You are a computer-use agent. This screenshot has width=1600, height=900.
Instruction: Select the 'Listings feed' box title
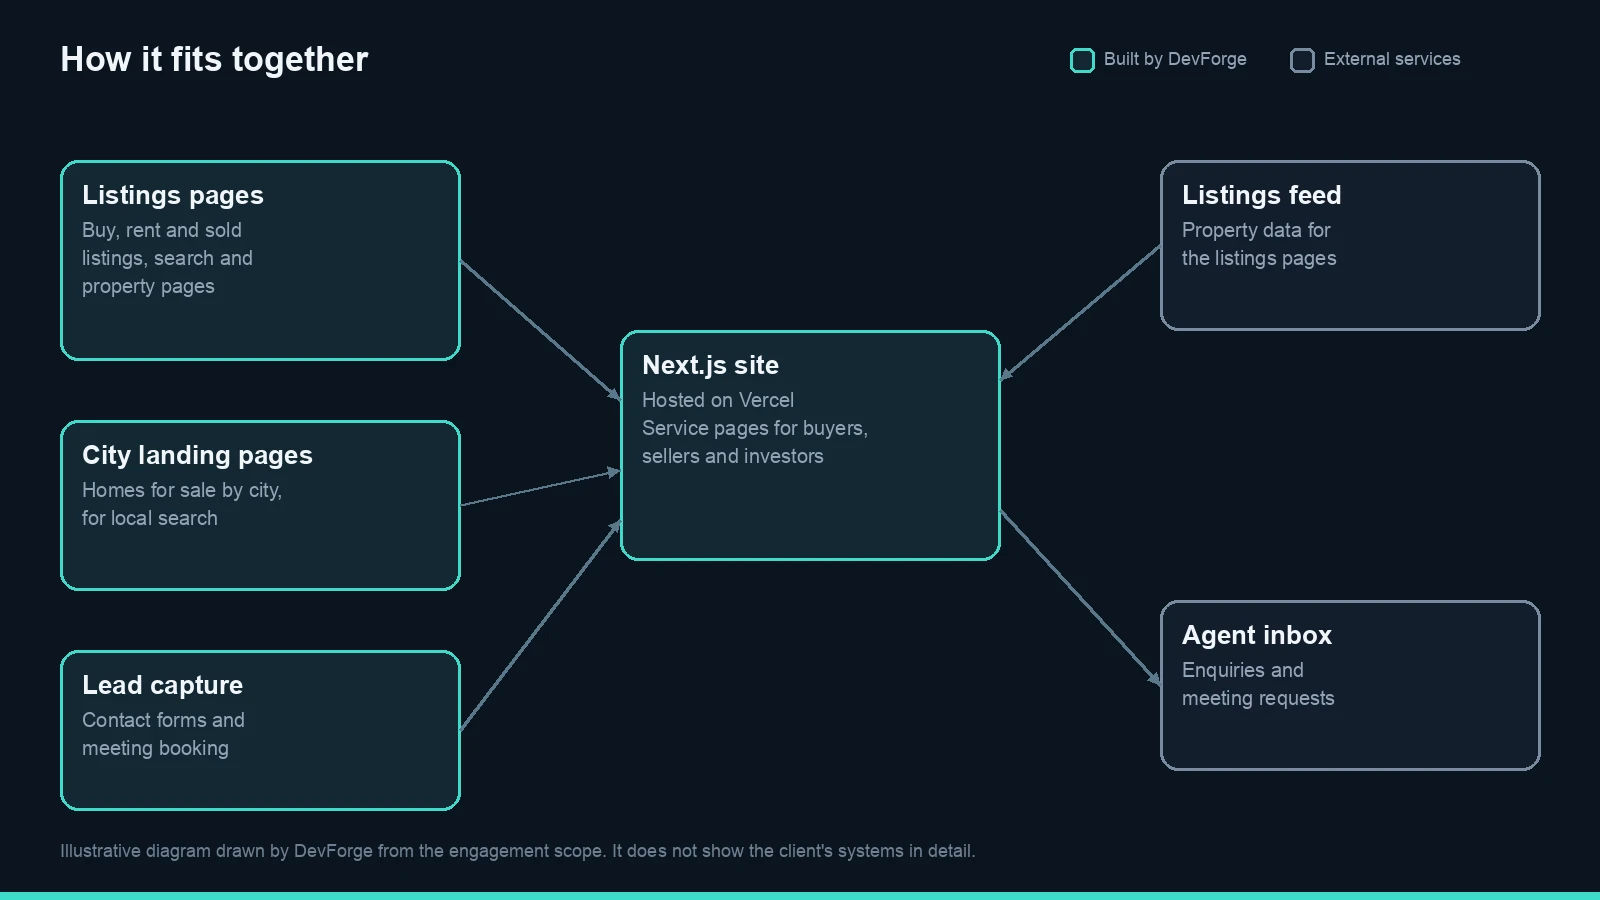pyautogui.click(x=1262, y=195)
